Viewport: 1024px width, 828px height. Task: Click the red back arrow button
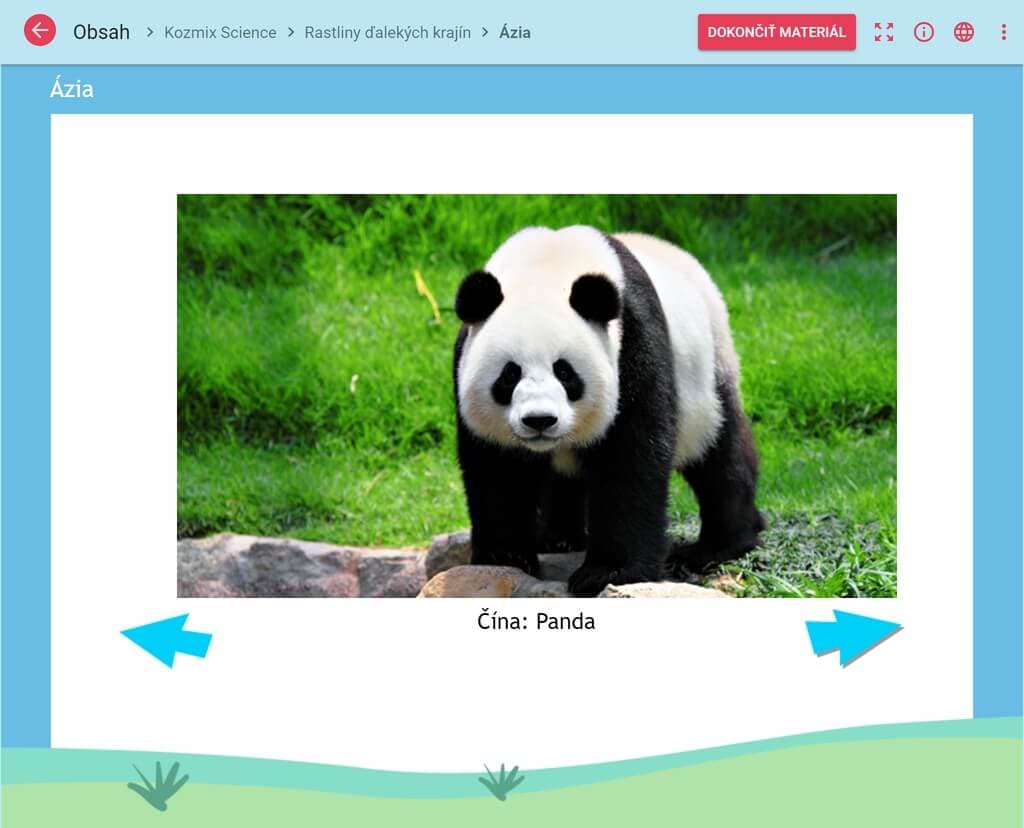coord(40,31)
